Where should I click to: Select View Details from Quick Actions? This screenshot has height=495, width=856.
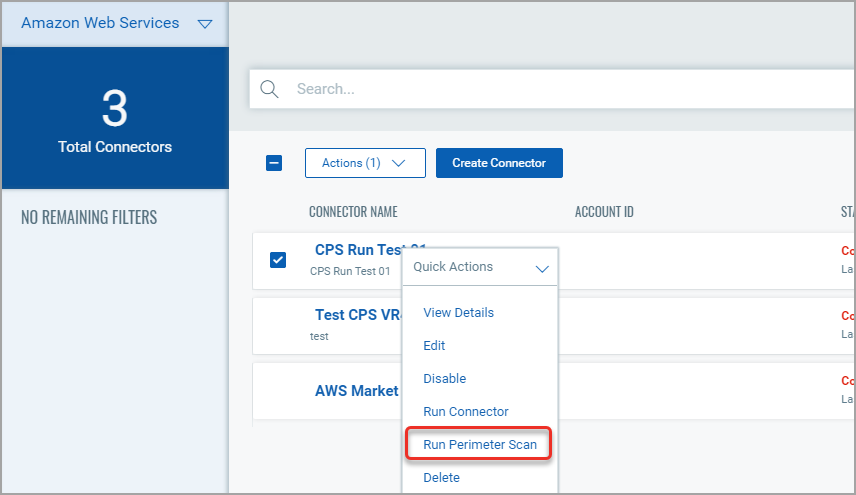coord(458,312)
